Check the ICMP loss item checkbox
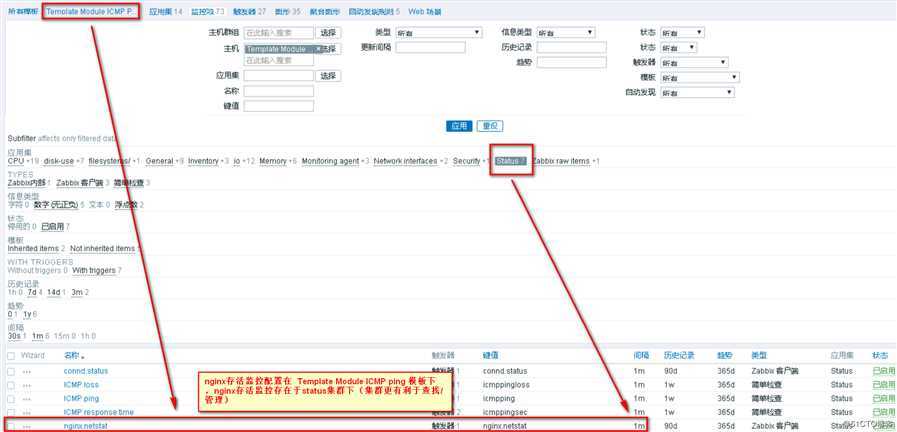This screenshot has height=432, width=897. (x=11, y=385)
